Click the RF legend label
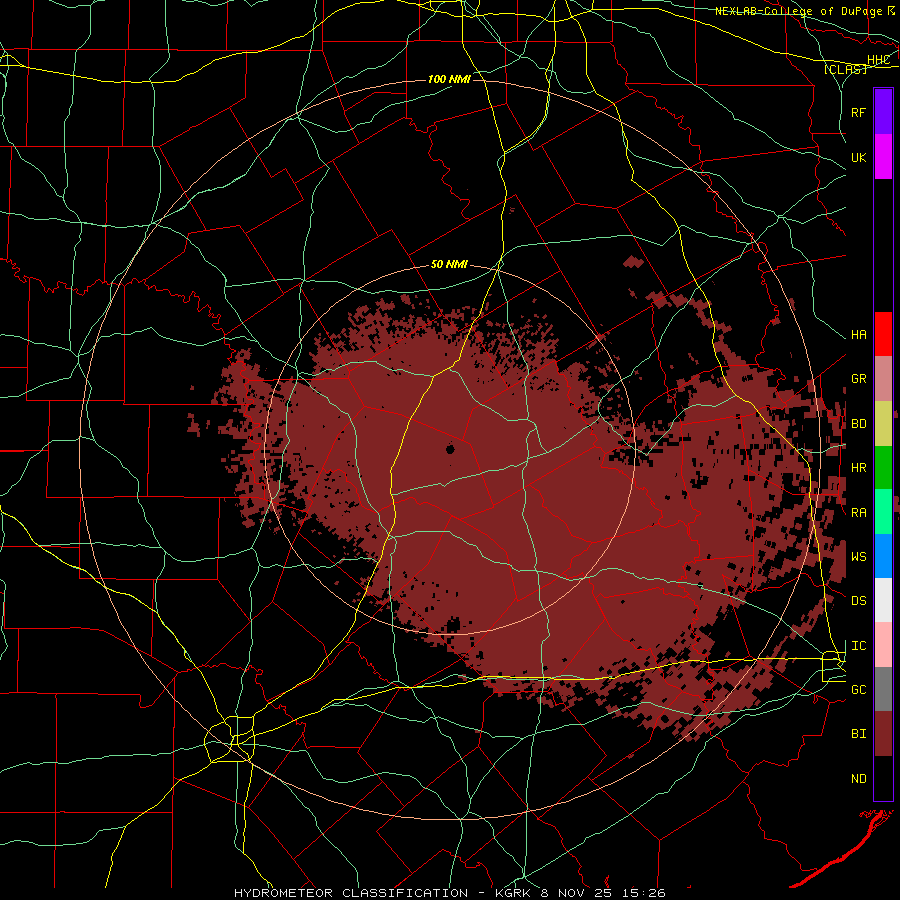This screenshot has width=900, height=900. coord(858,112)
